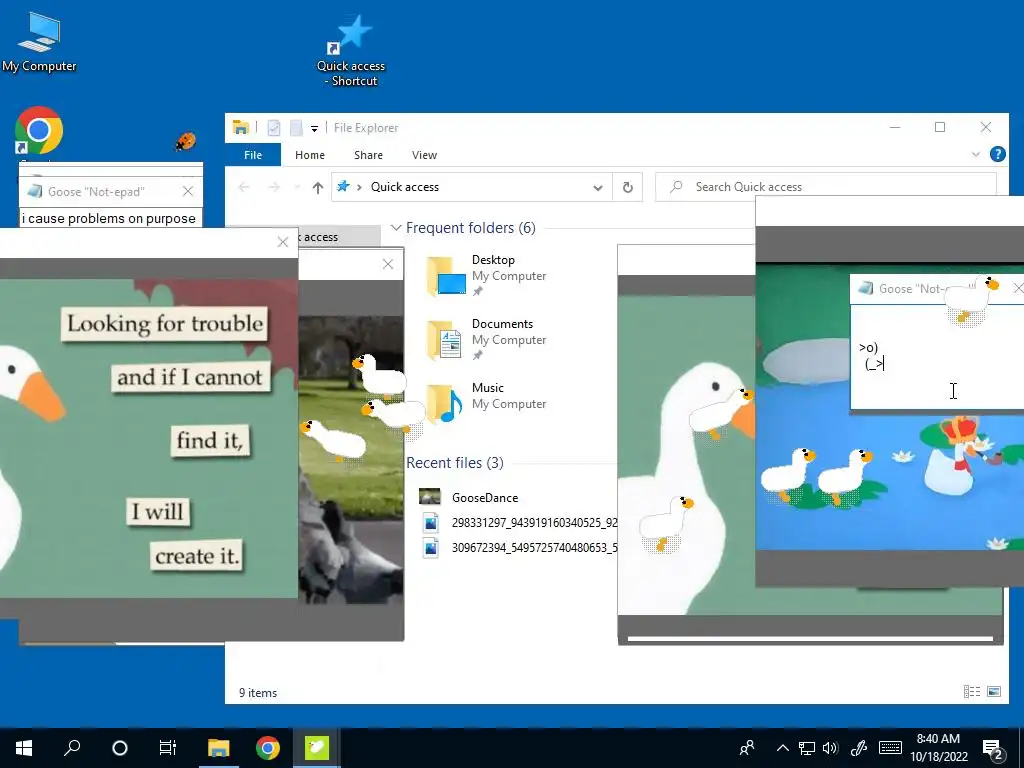Screen dimensions: 1024x768
Task: Click the text in the left Goose Not-epad
Action: pos(108,218)
